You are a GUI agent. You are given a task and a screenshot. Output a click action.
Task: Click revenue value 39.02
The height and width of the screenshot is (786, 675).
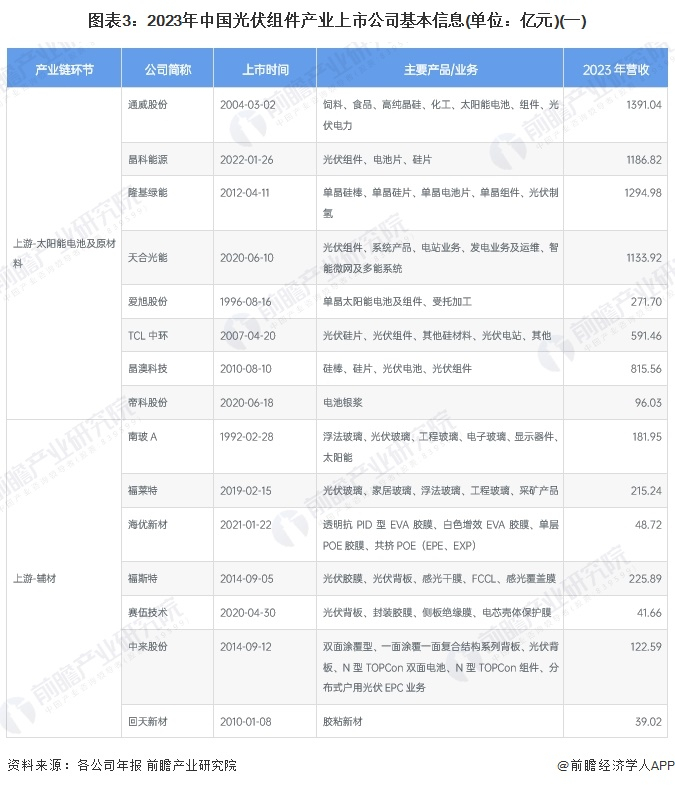[648, 722]
